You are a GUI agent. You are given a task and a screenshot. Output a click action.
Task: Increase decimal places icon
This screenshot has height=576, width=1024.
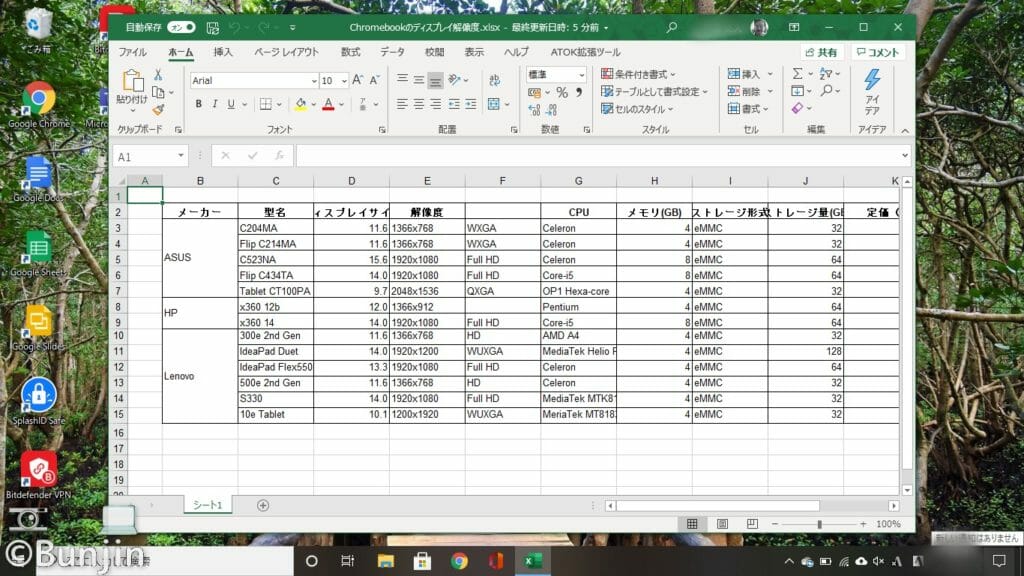534,110
